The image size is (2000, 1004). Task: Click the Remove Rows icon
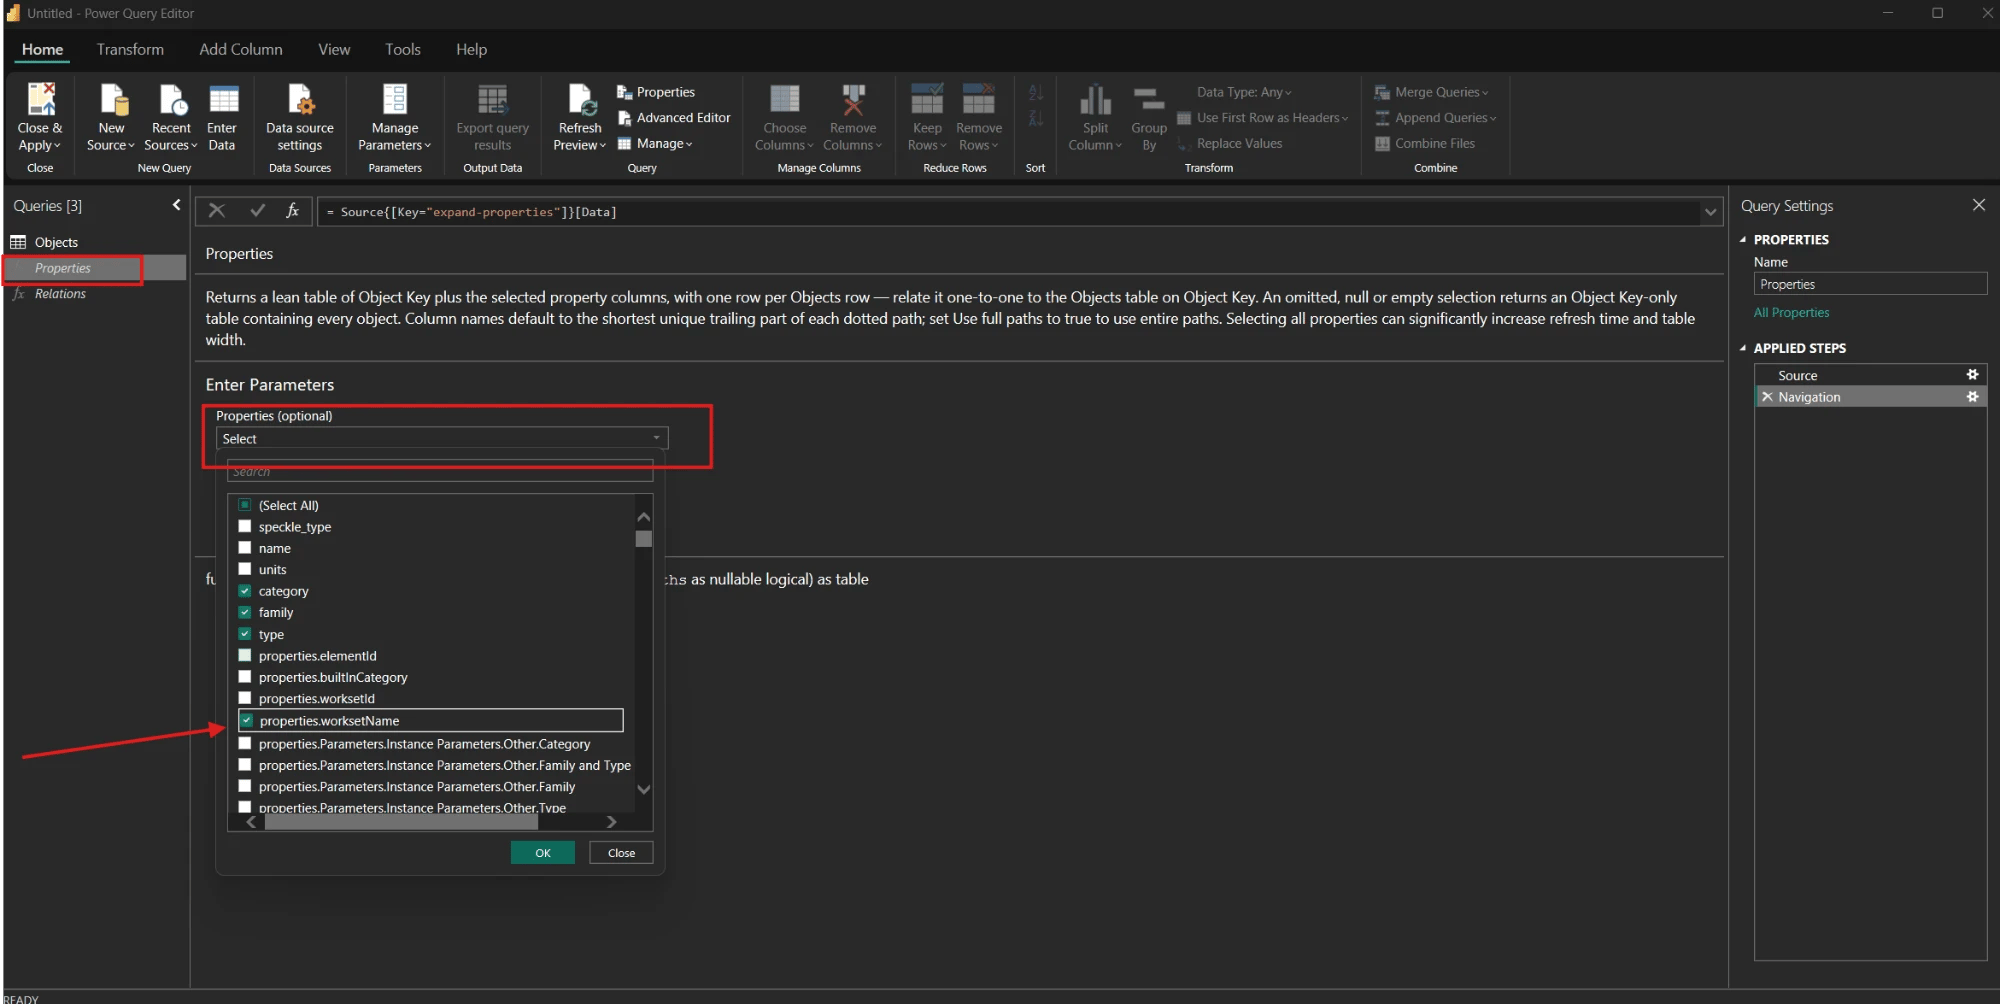979,100
